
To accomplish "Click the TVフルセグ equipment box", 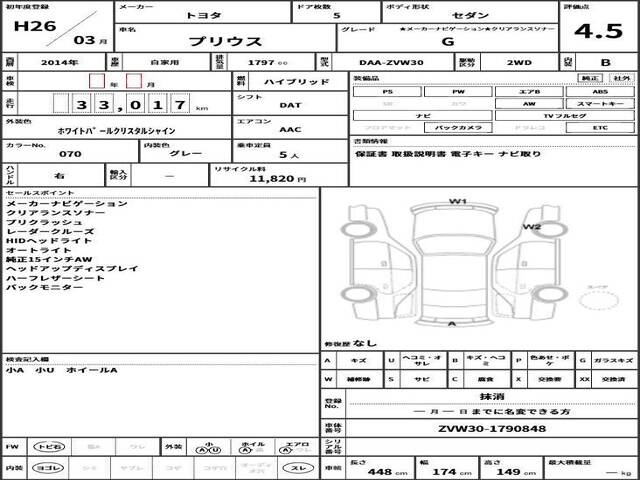I will pyautogui.click(x=564, y=116).
